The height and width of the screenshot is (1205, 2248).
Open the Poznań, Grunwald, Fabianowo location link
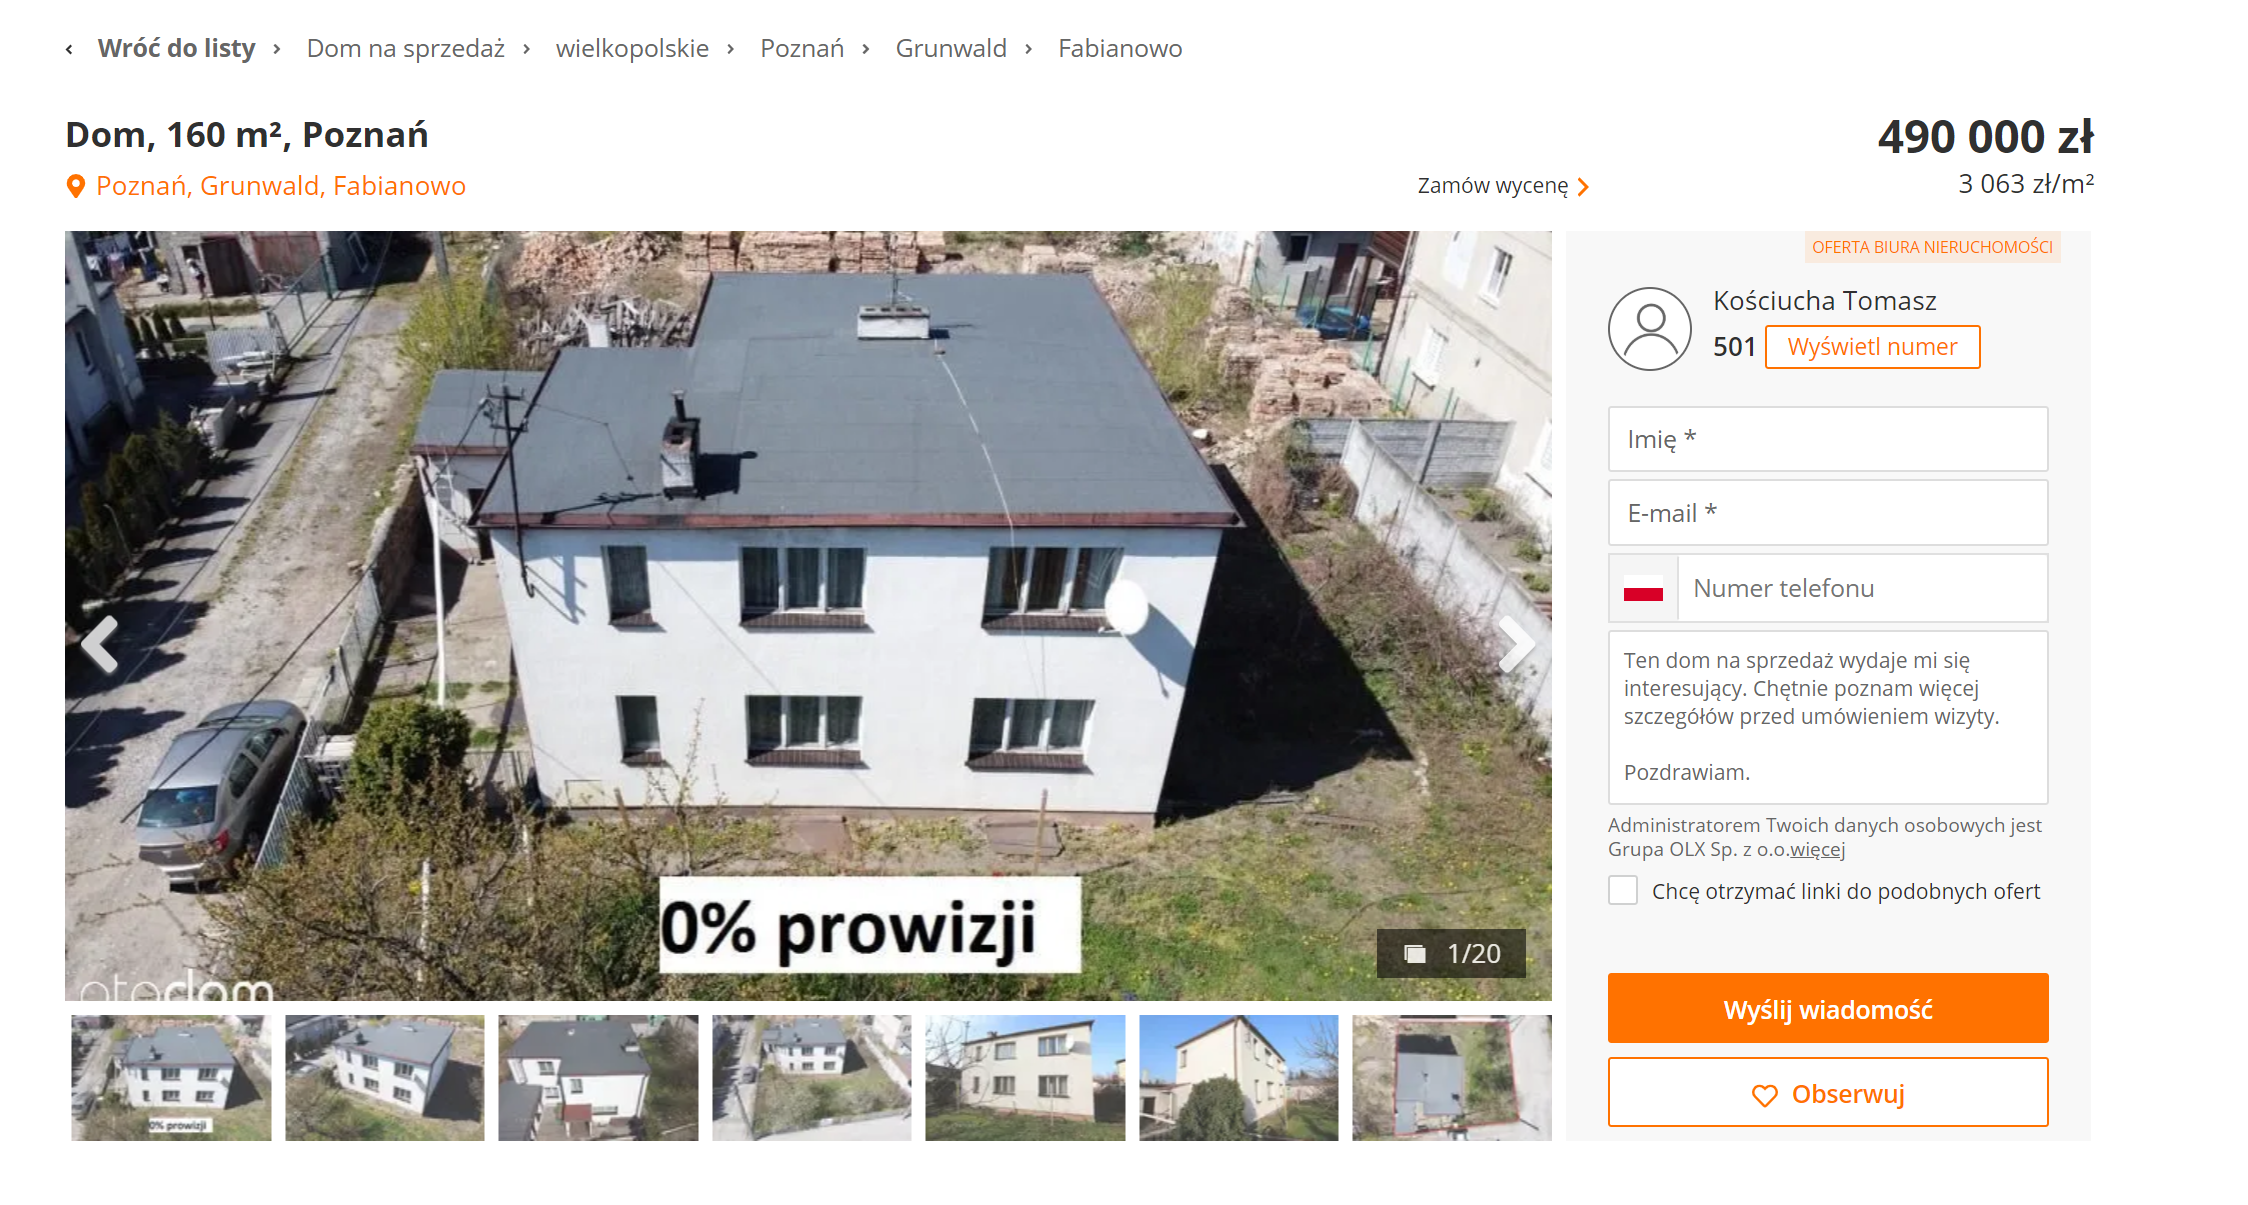(x=281, y=186)
